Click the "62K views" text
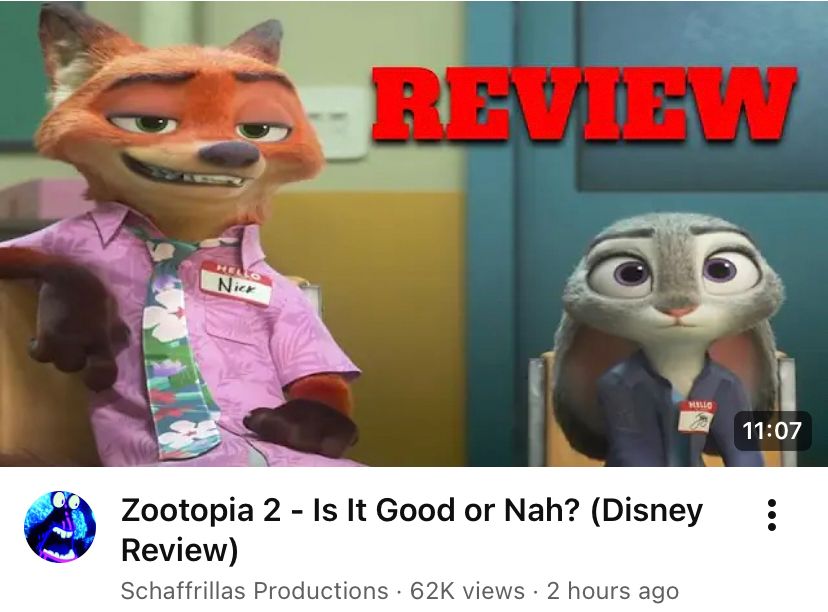The image size is (828, 612). (467, 591)
